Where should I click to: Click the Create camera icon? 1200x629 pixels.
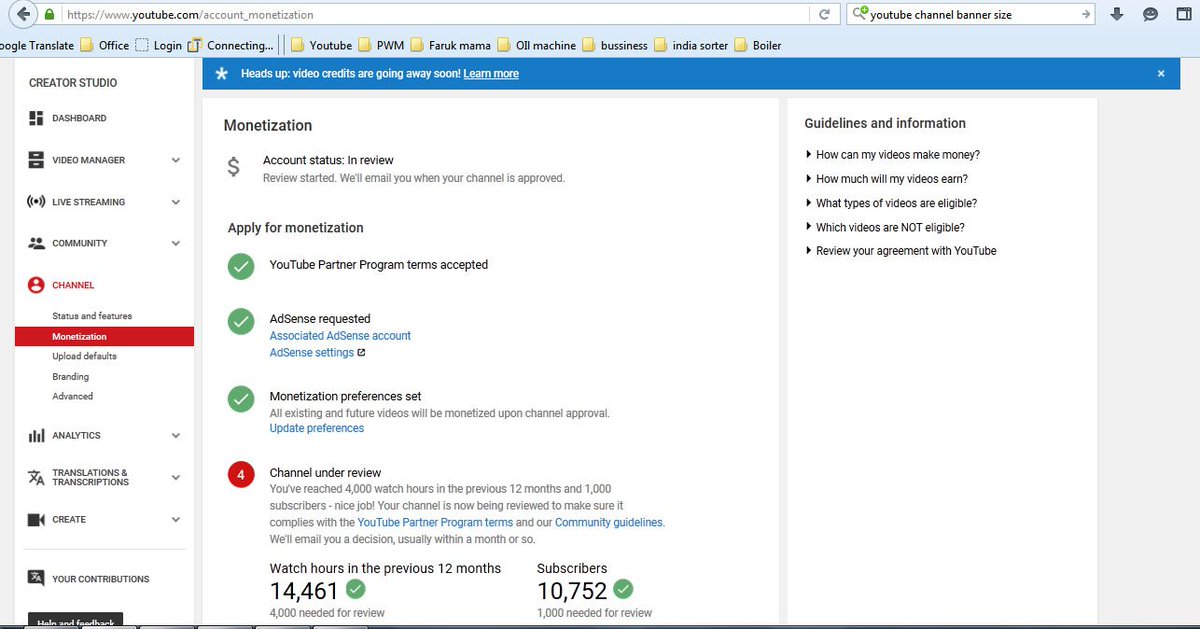tap(36, 520)
